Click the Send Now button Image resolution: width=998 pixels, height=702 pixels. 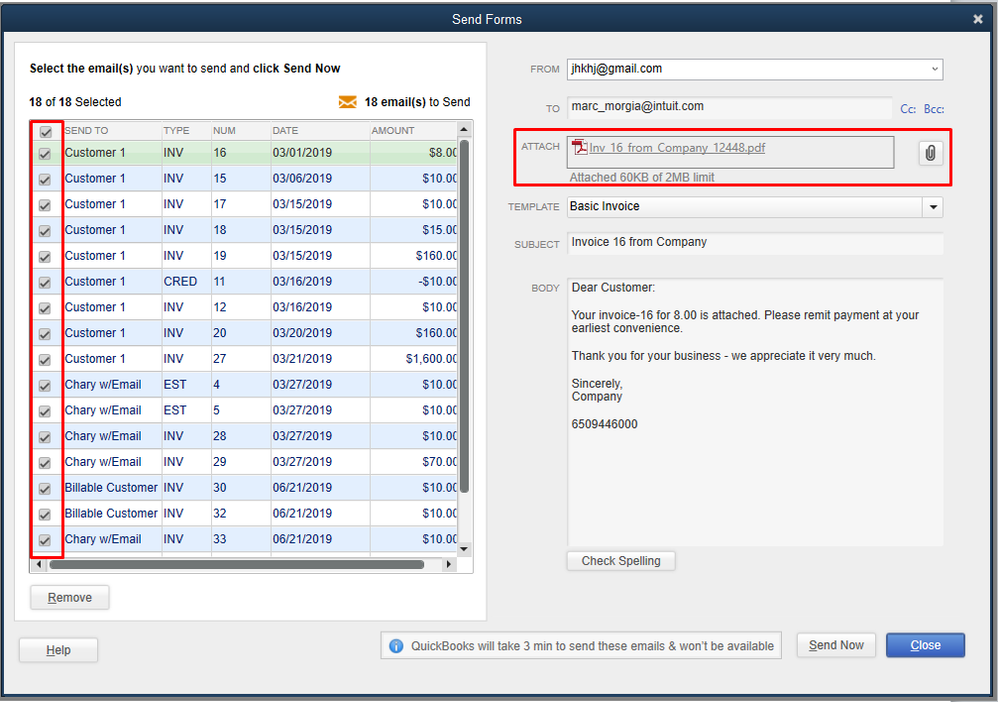[x=836, y=645]
